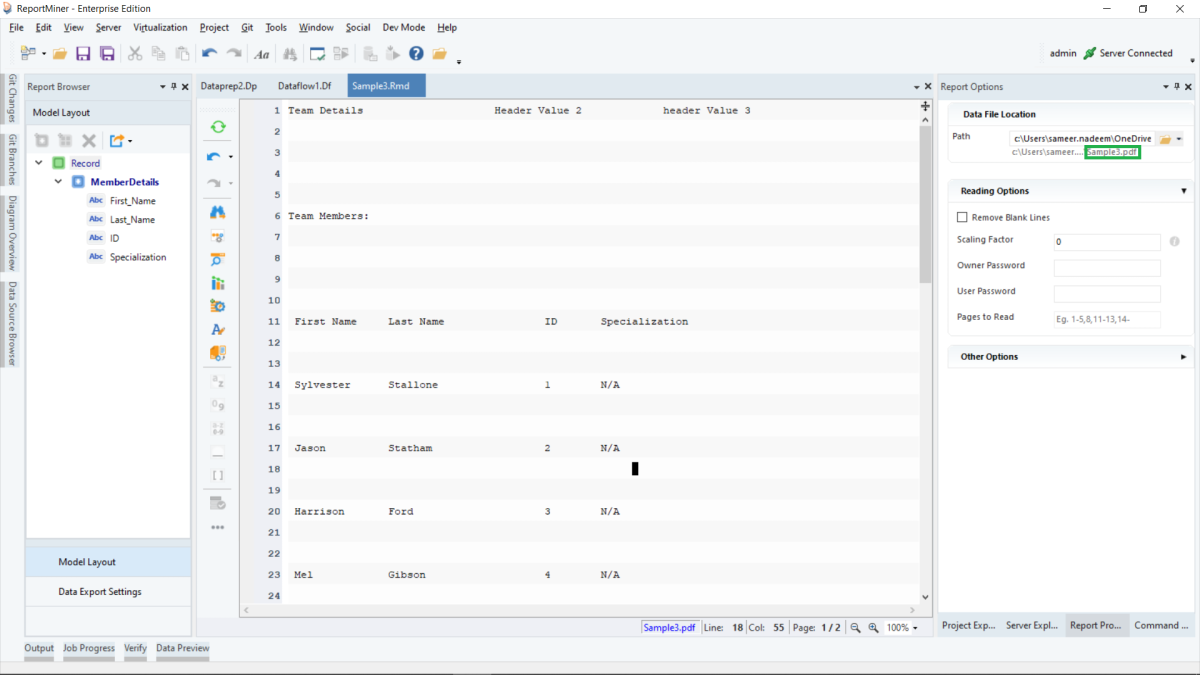Open file browser folder icon next to Path

point(1165,139)
